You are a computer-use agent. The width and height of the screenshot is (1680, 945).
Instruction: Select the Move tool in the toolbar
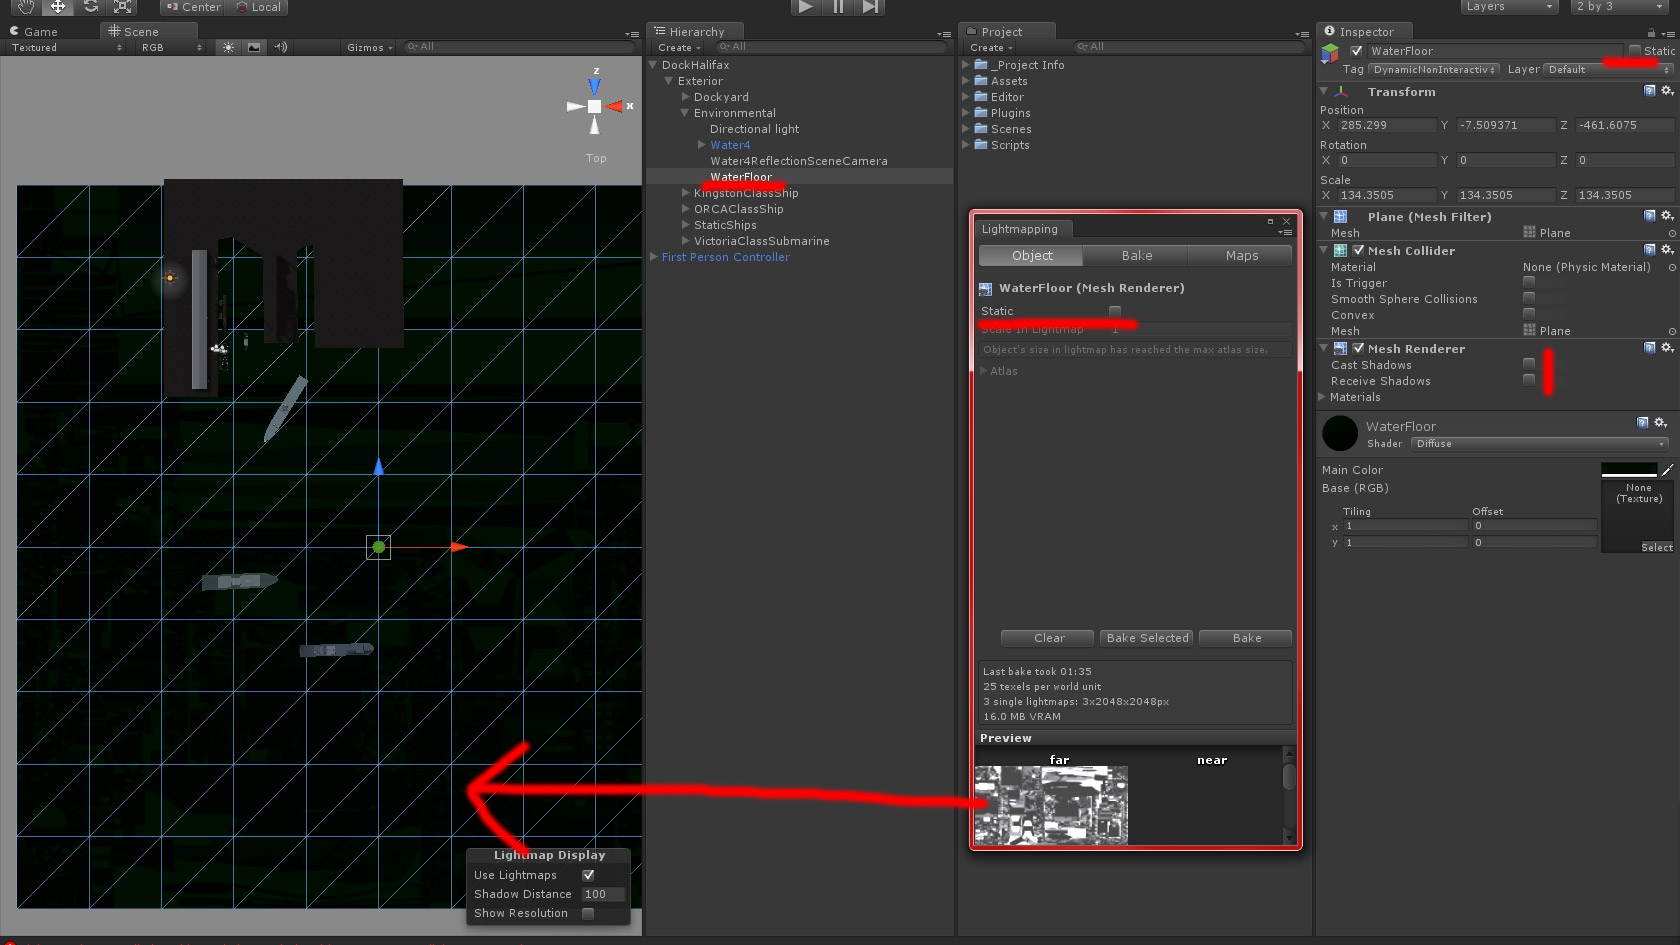57,8
